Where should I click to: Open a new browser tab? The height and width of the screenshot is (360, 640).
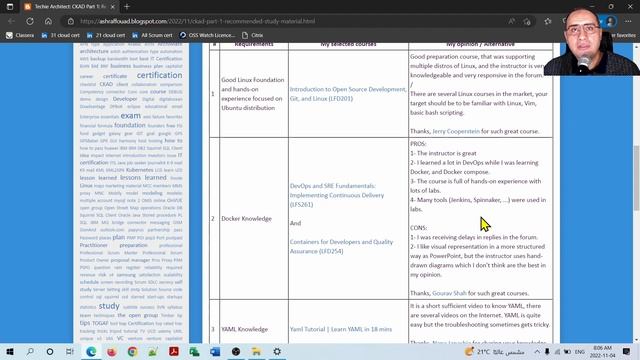click(x=127, y=7)
